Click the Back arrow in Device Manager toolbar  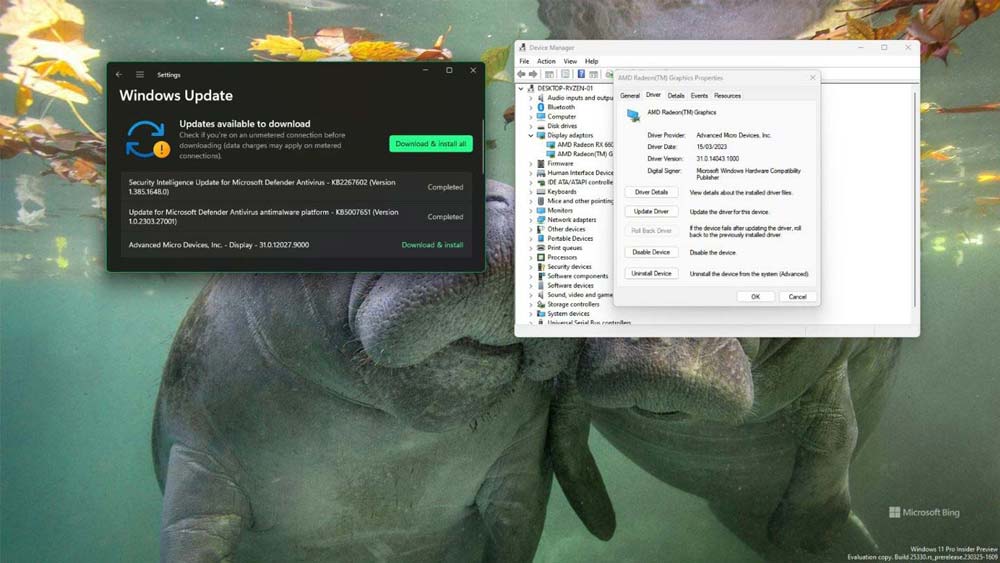pos(522,74)
